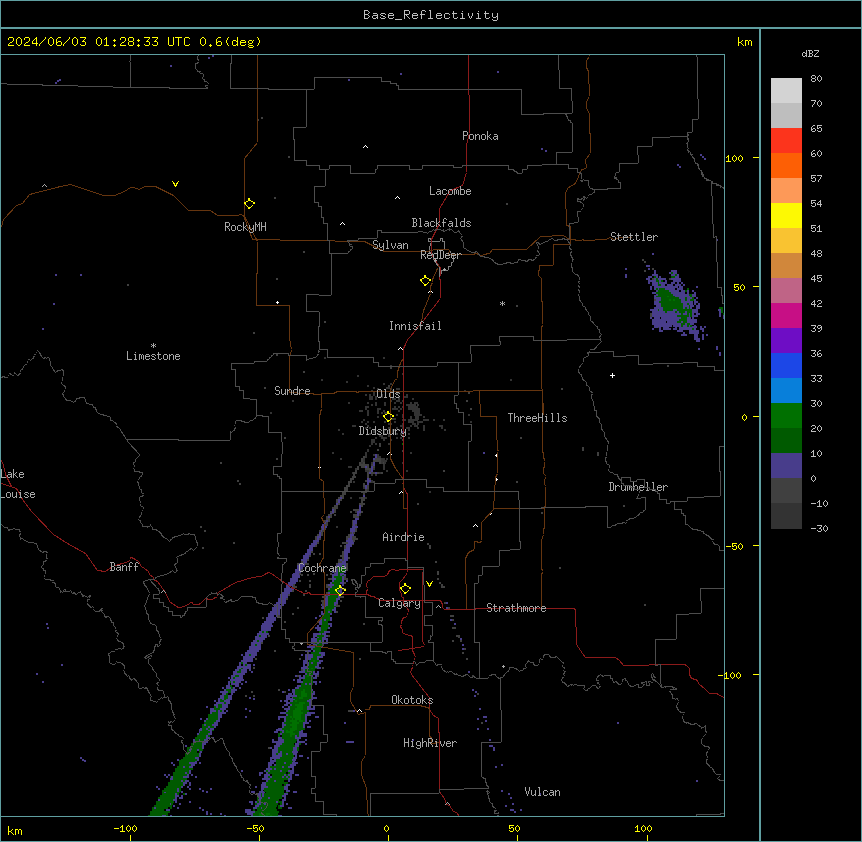Screen dimensions: 862x842
Task: Click the Vulcan label
Action: 542,792
